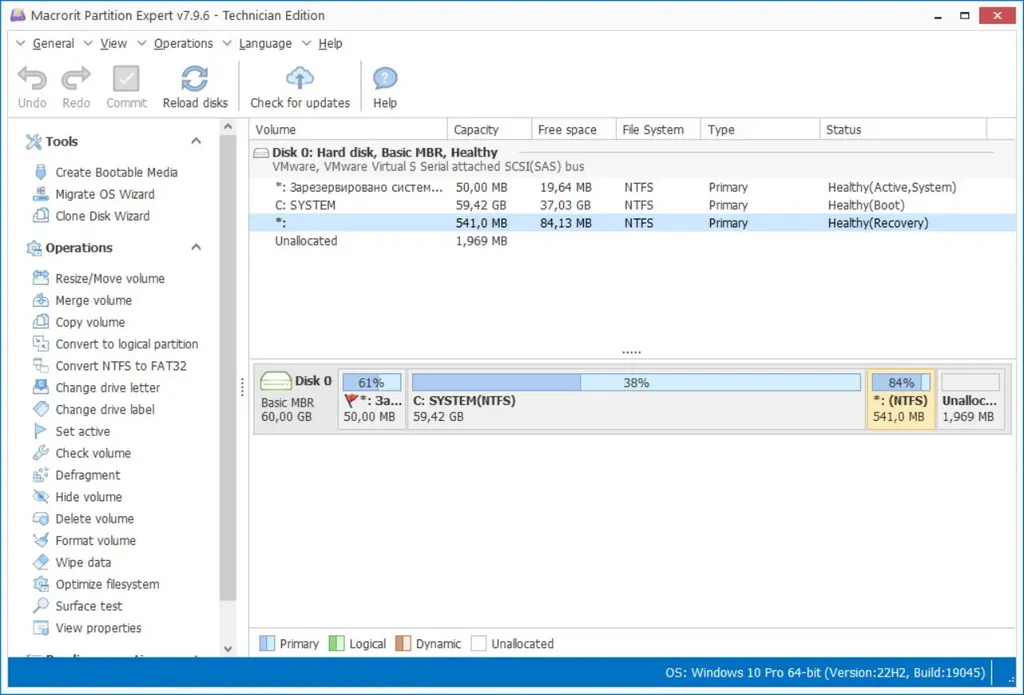
Task: Sort by the Free space column header
Action: (574, 129)
